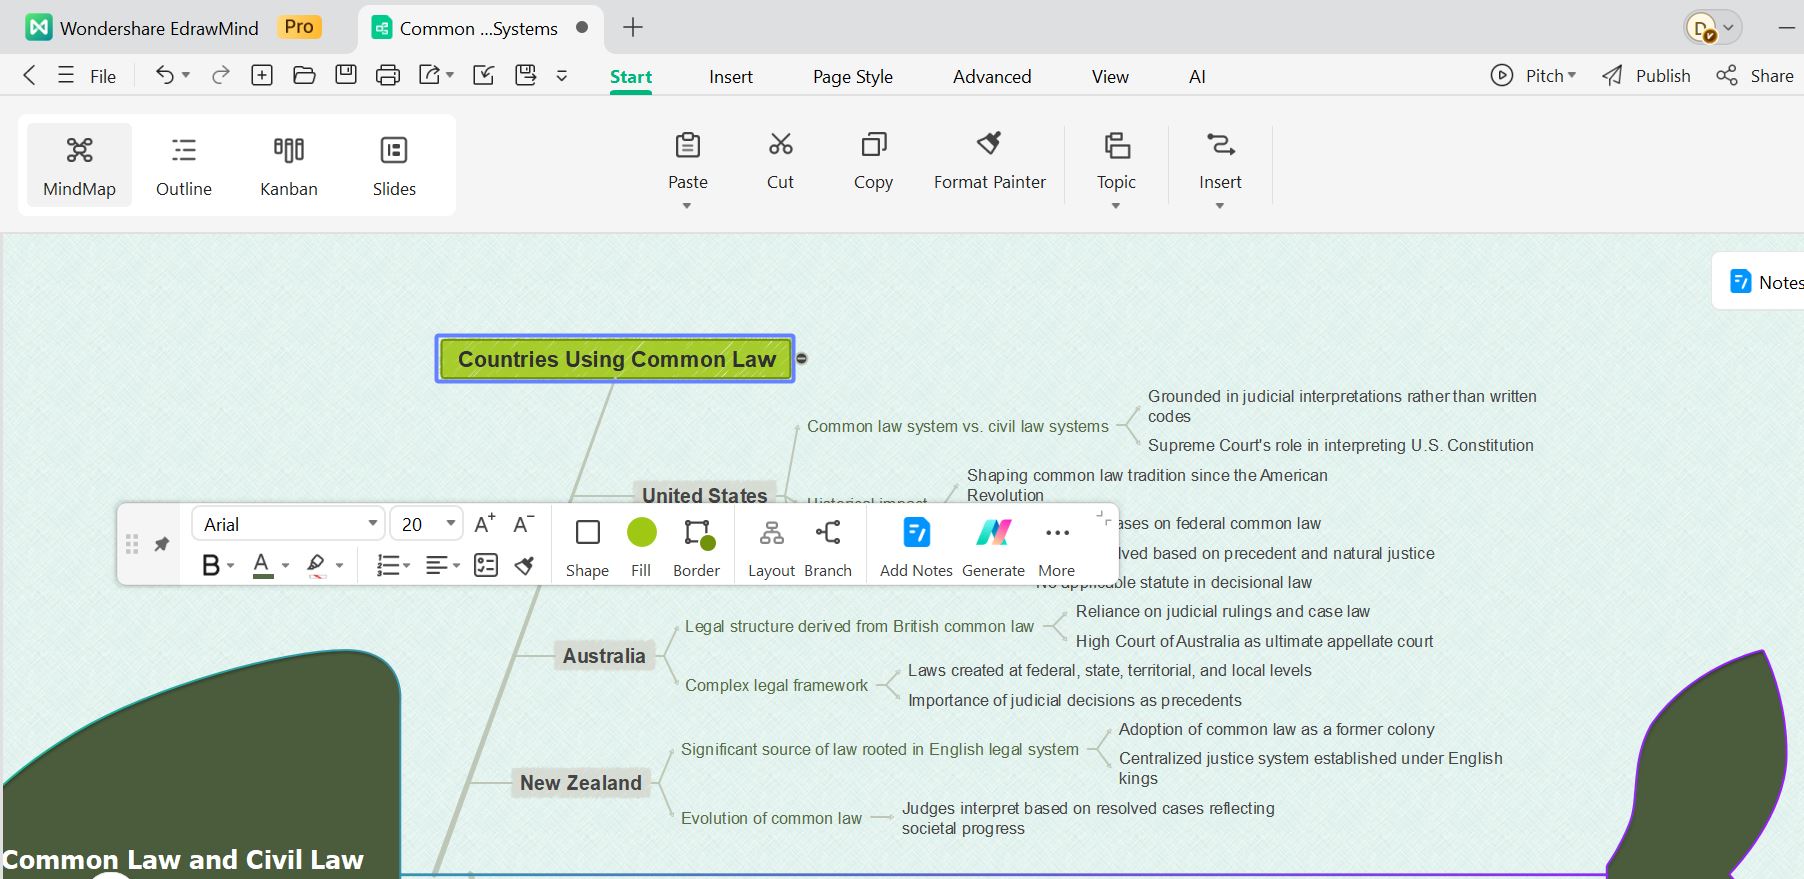Open the Page Style tab
This screenshot has height=879, width=1804.
[853, 77]
